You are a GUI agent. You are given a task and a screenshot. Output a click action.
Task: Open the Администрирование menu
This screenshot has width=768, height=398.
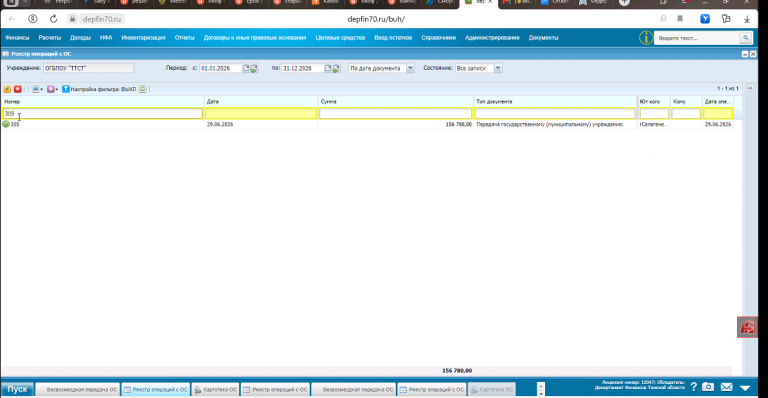point(492,38)
